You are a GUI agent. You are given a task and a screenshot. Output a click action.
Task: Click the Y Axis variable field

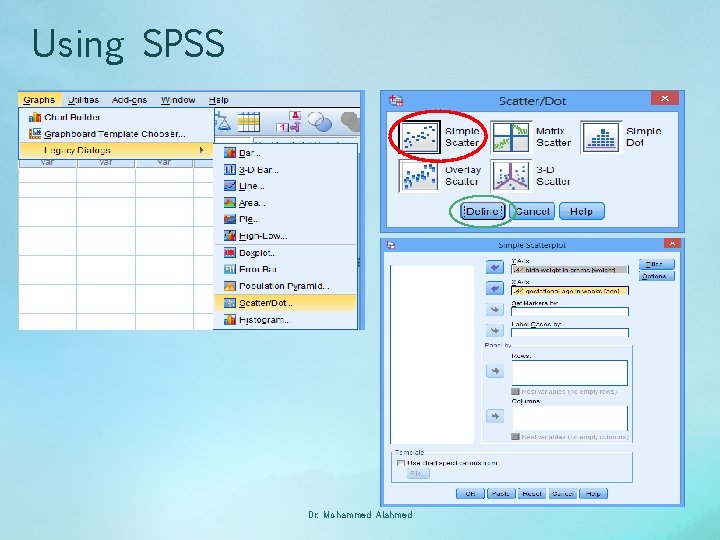pos(569,270)
